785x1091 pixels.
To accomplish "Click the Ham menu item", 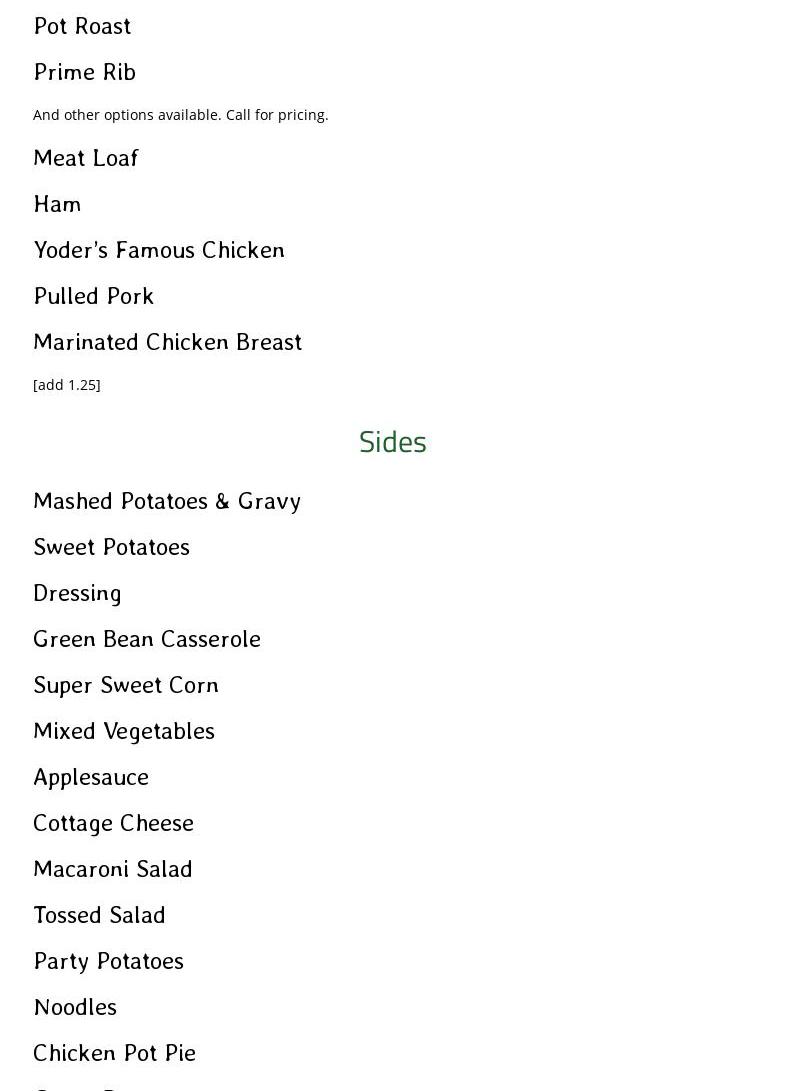I will point(57,204).
